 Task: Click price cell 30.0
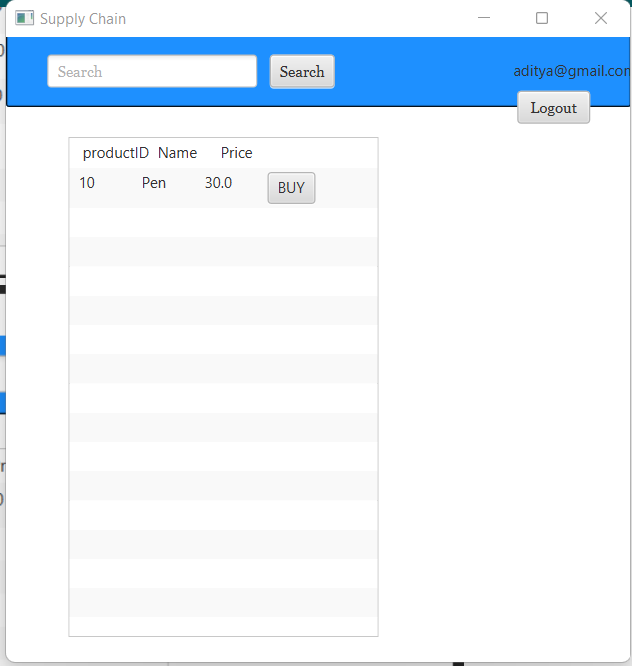click(218, 183)
